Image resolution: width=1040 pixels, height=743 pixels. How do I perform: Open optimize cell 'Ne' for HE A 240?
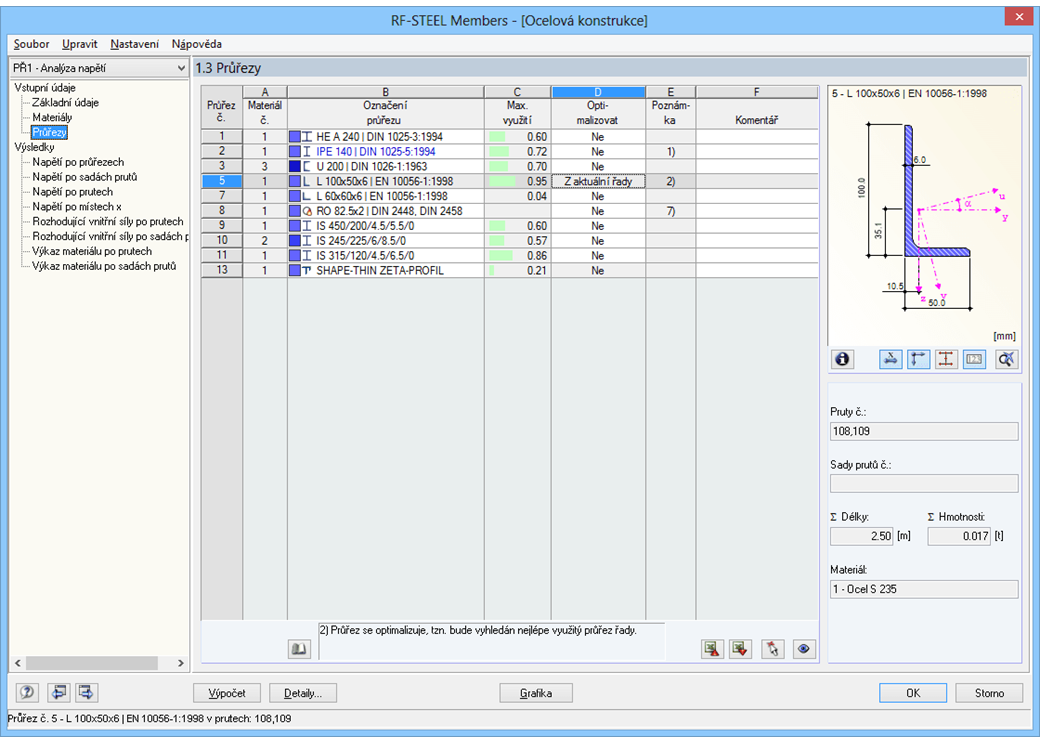click(598, 137)
